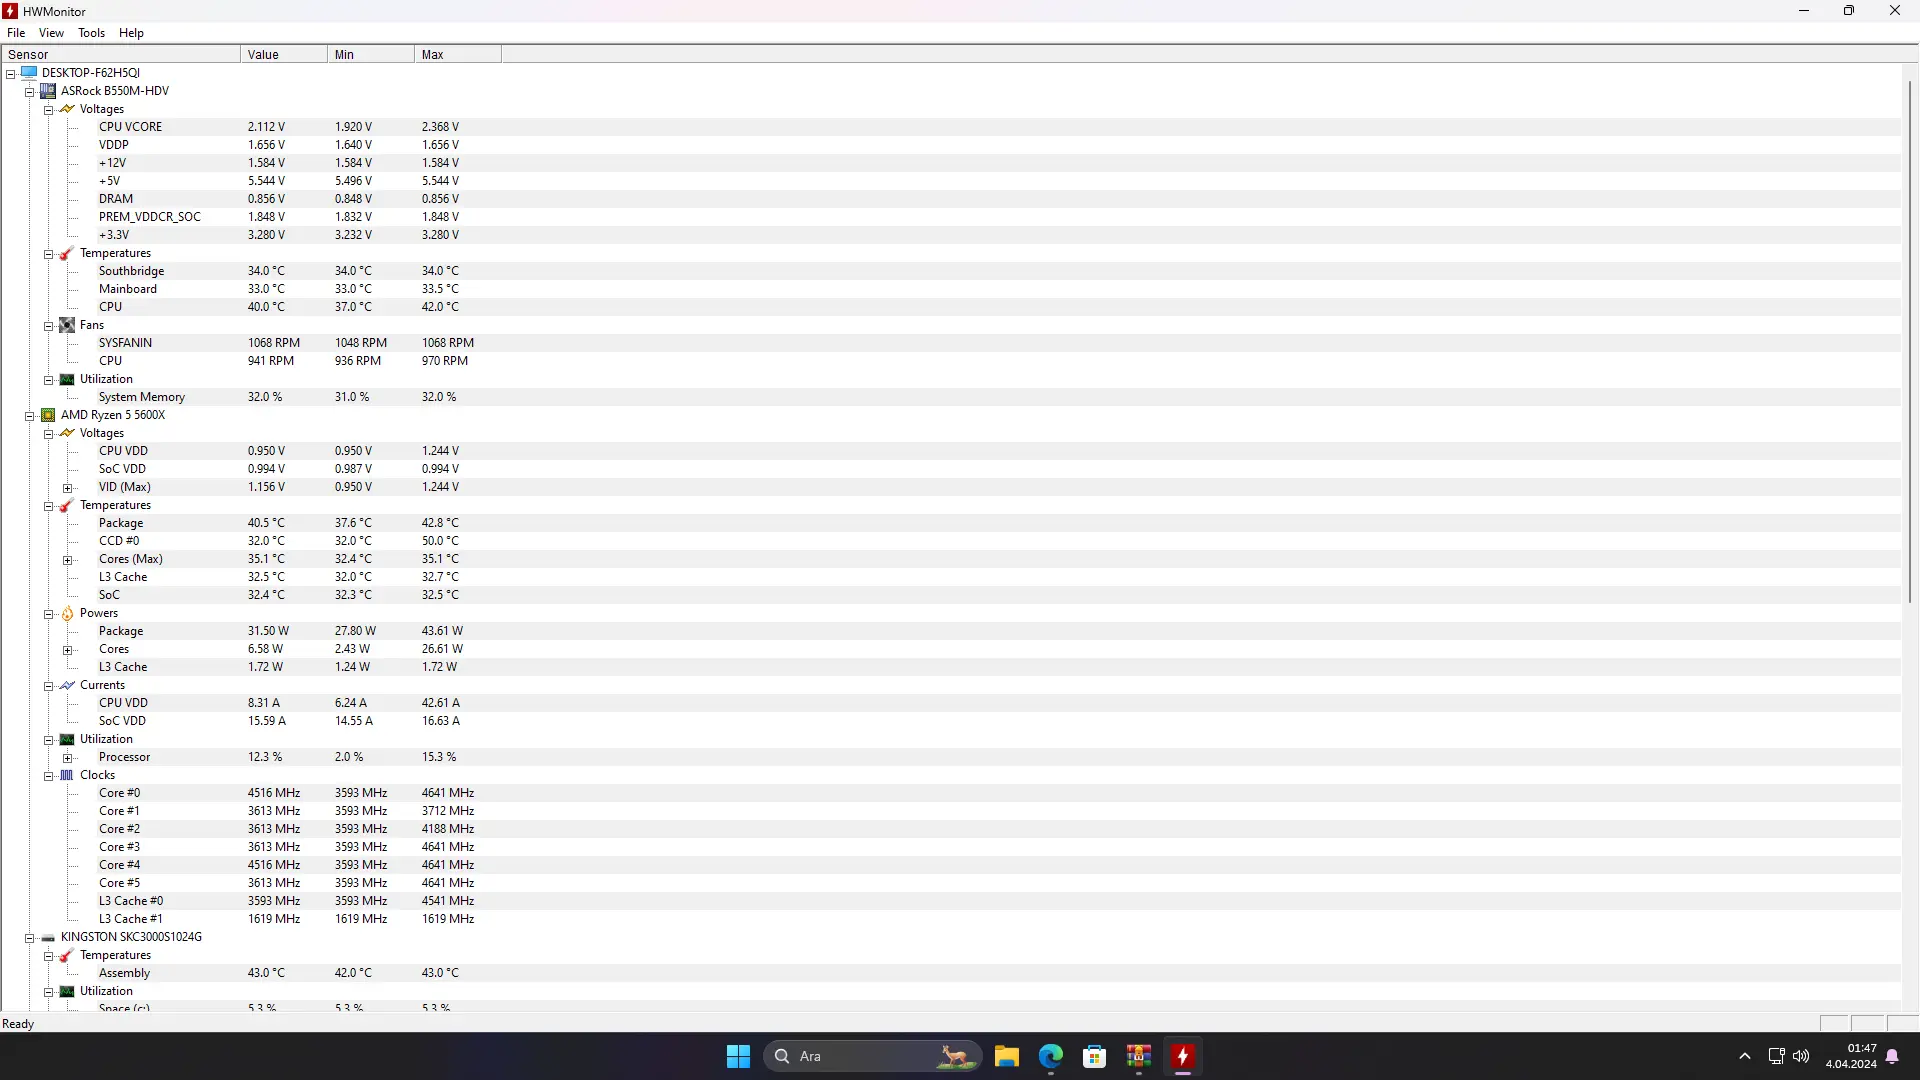
Task: Click the Ryzen Powers flame icon
Action: [x=67, y=613]
